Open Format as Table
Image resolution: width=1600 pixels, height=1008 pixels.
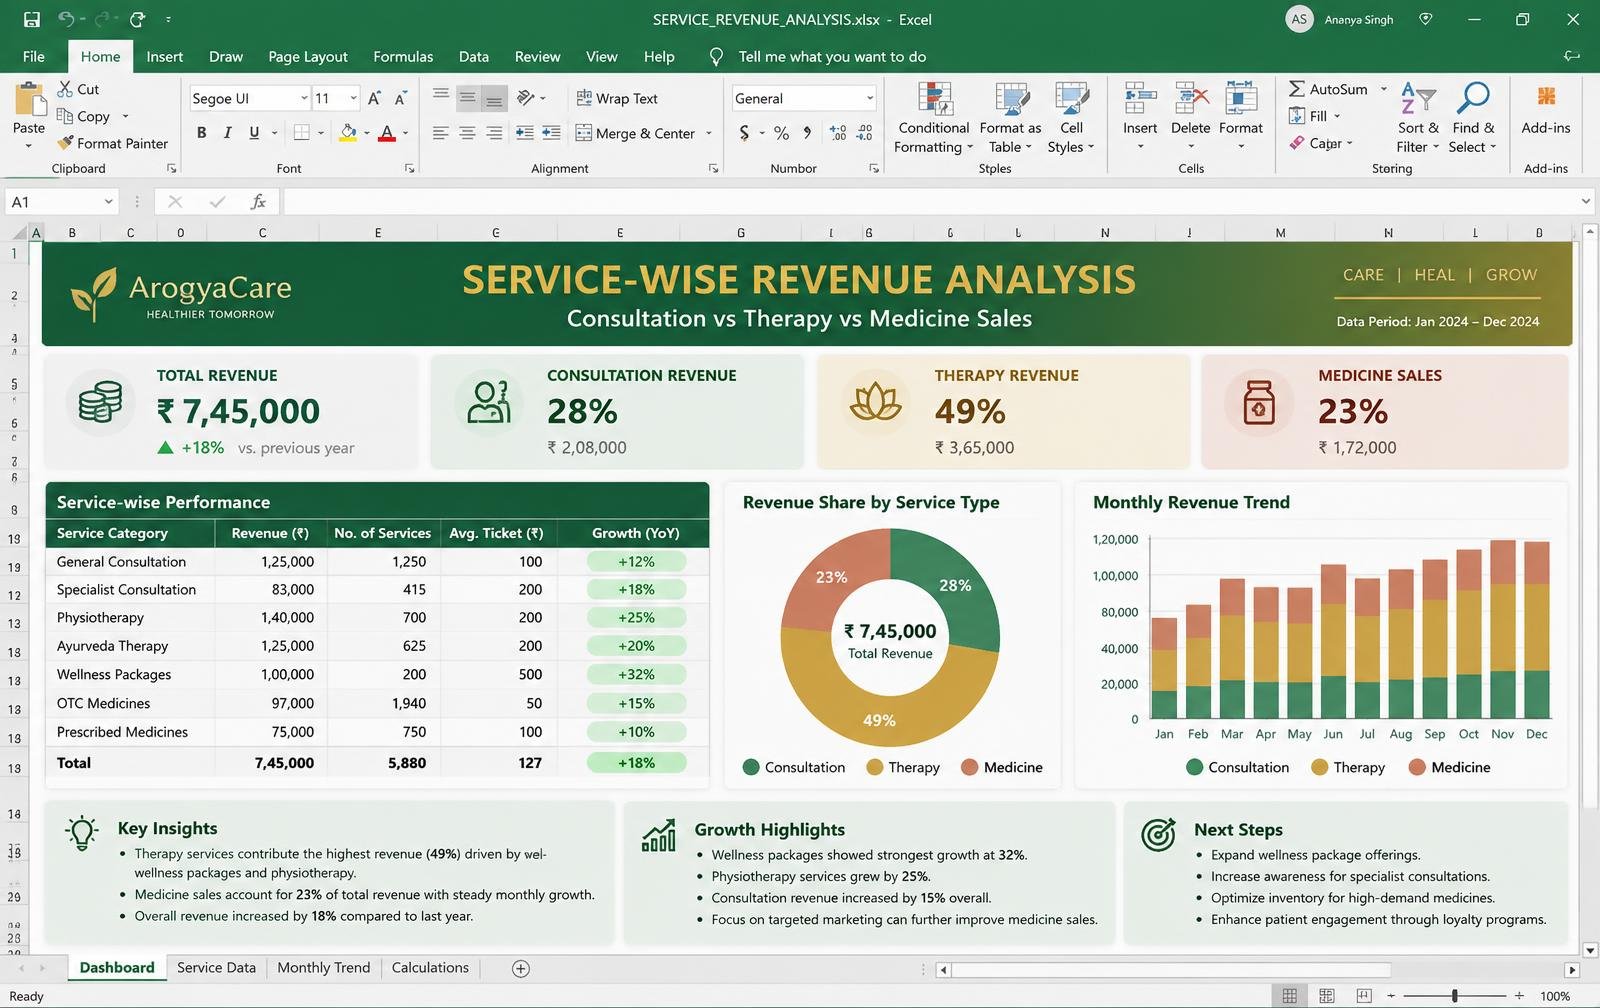1010,118
